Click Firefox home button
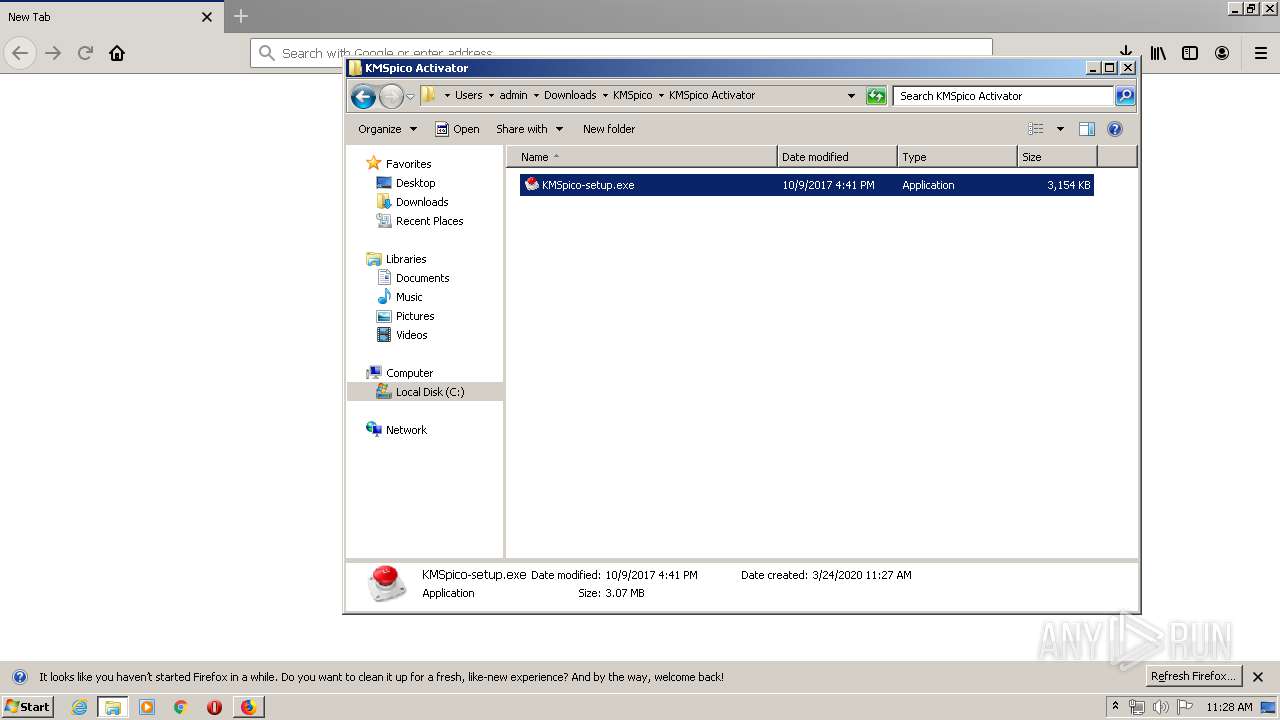1280x720 pixels. click(117, 53)
